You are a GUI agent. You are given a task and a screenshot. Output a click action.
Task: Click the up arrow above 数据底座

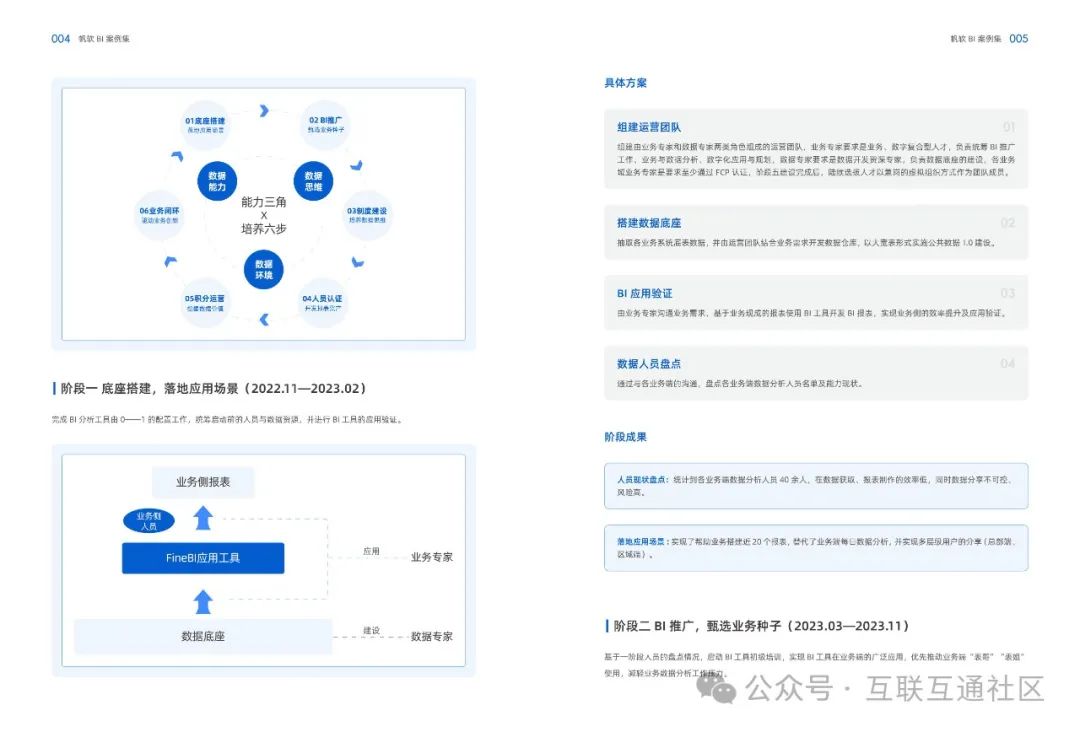click(202, 602)
